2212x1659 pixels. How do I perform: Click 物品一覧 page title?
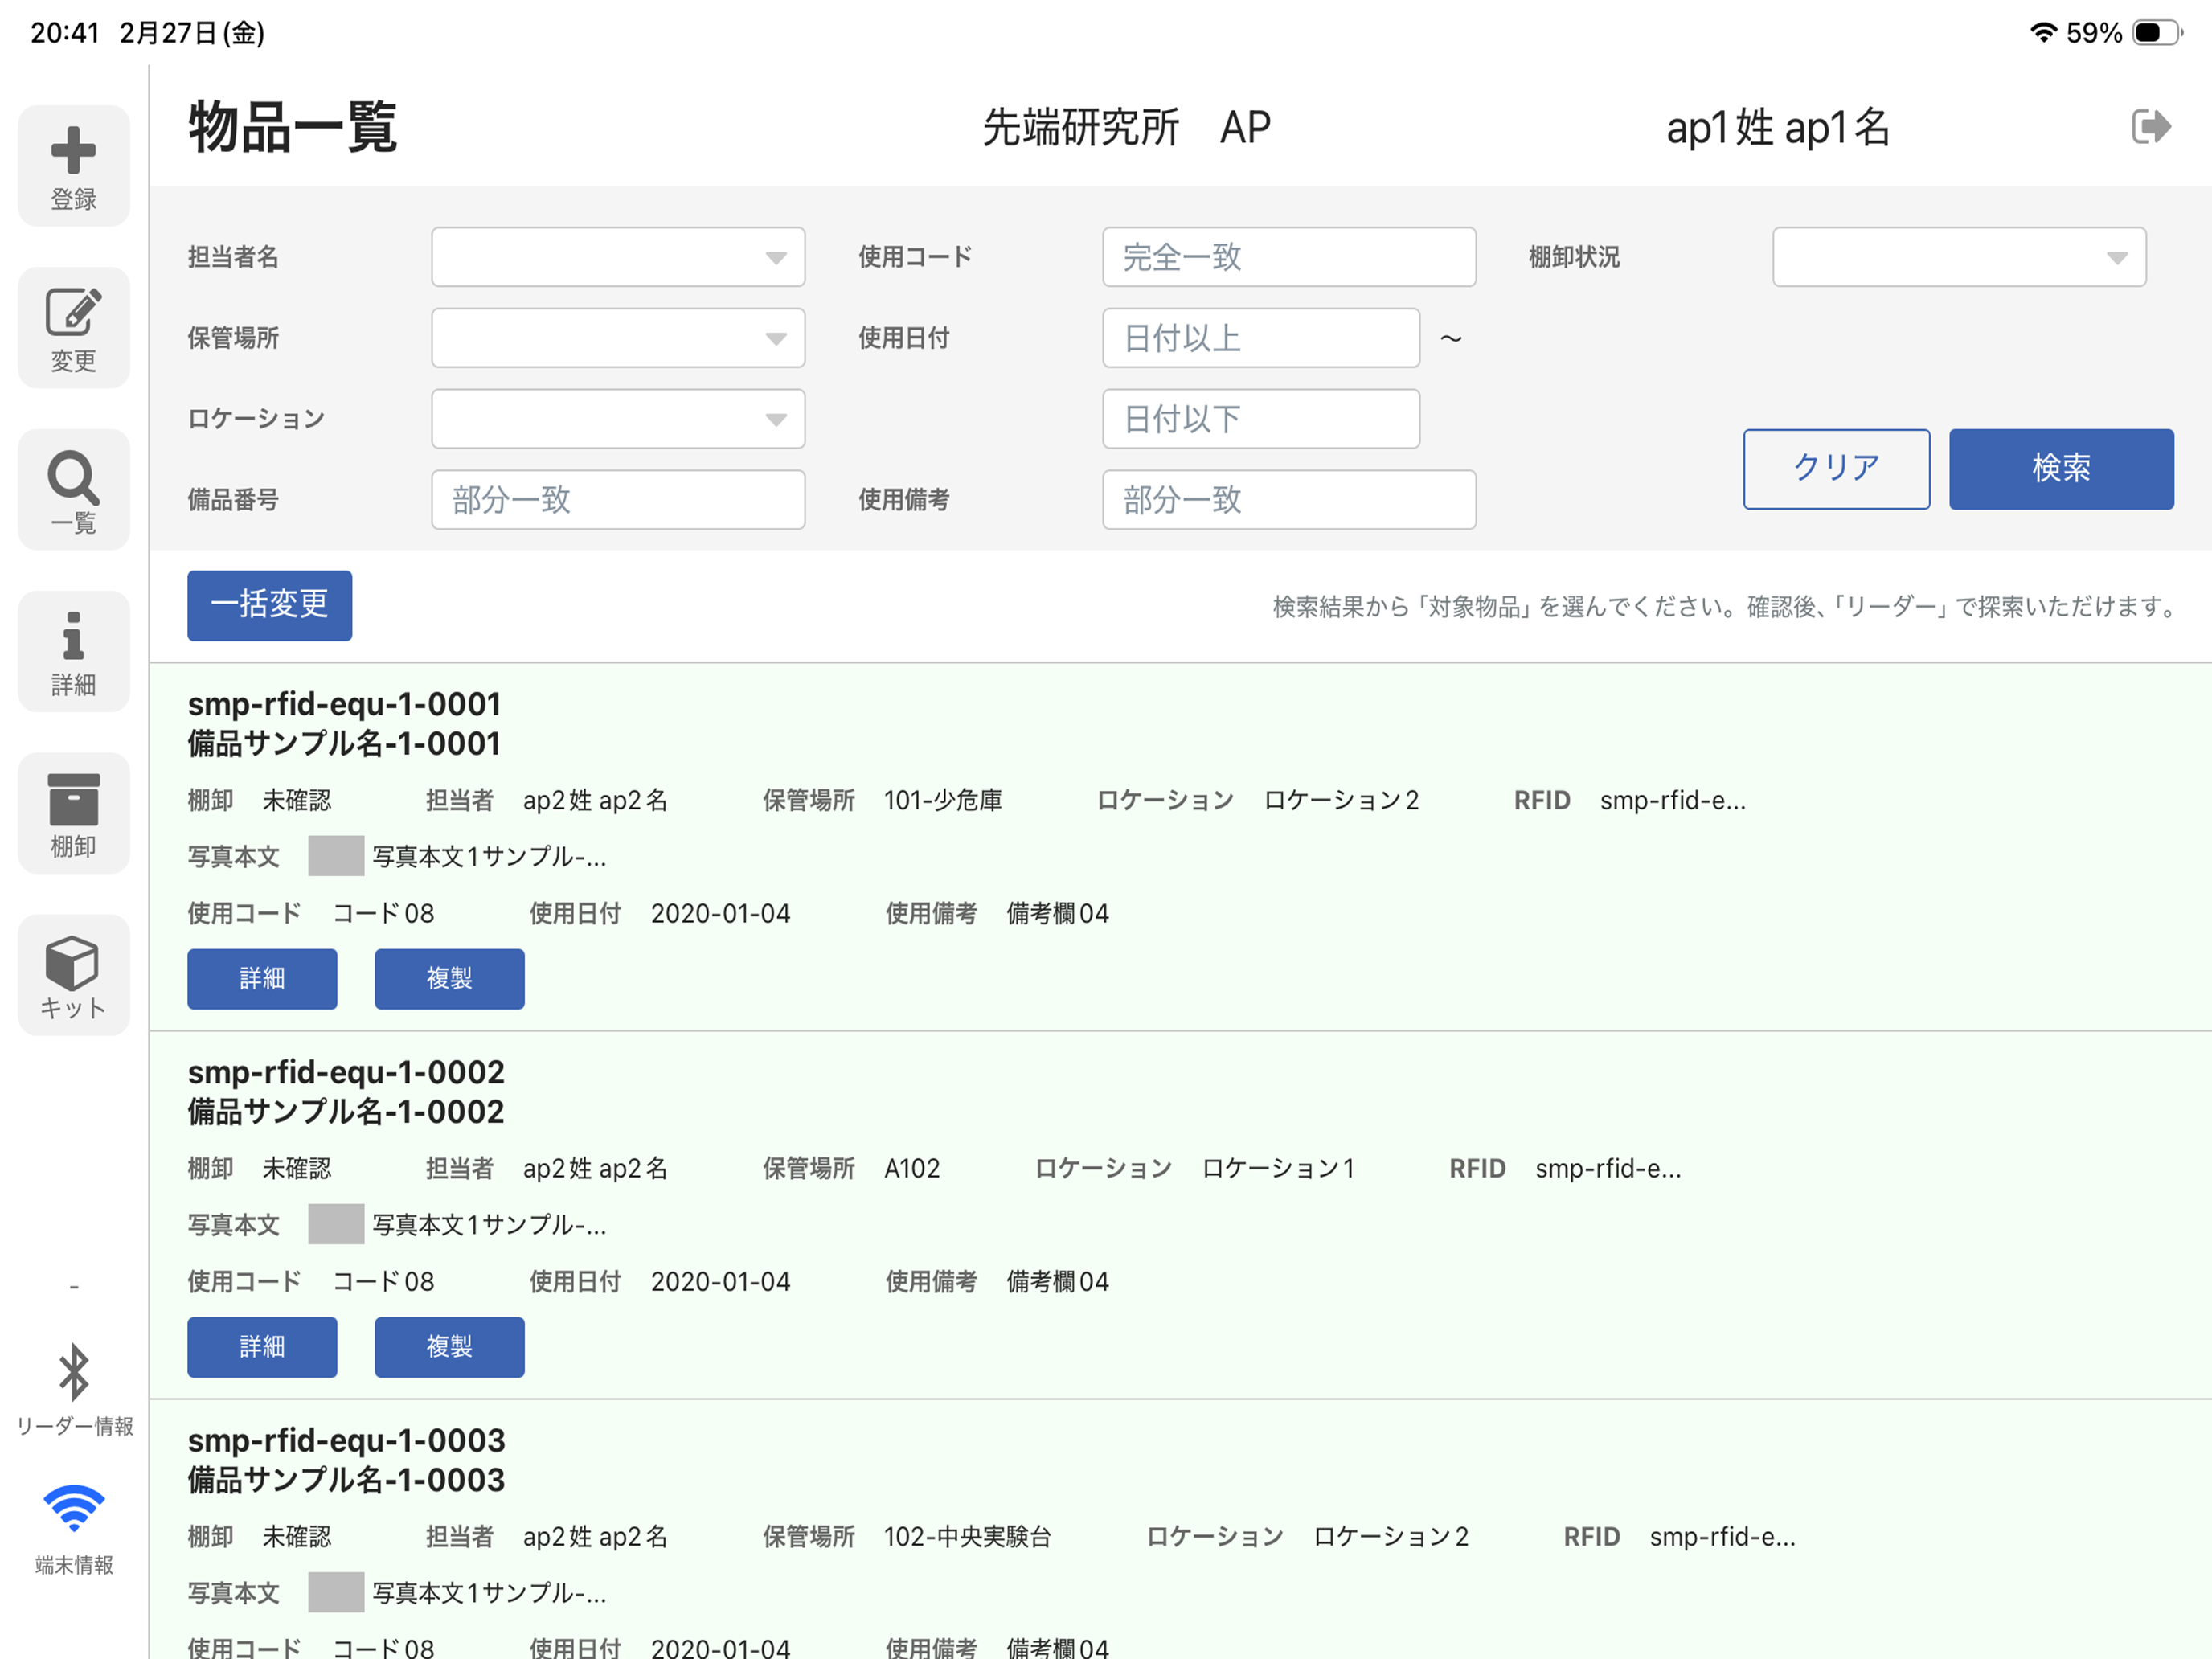pos(293,127)
